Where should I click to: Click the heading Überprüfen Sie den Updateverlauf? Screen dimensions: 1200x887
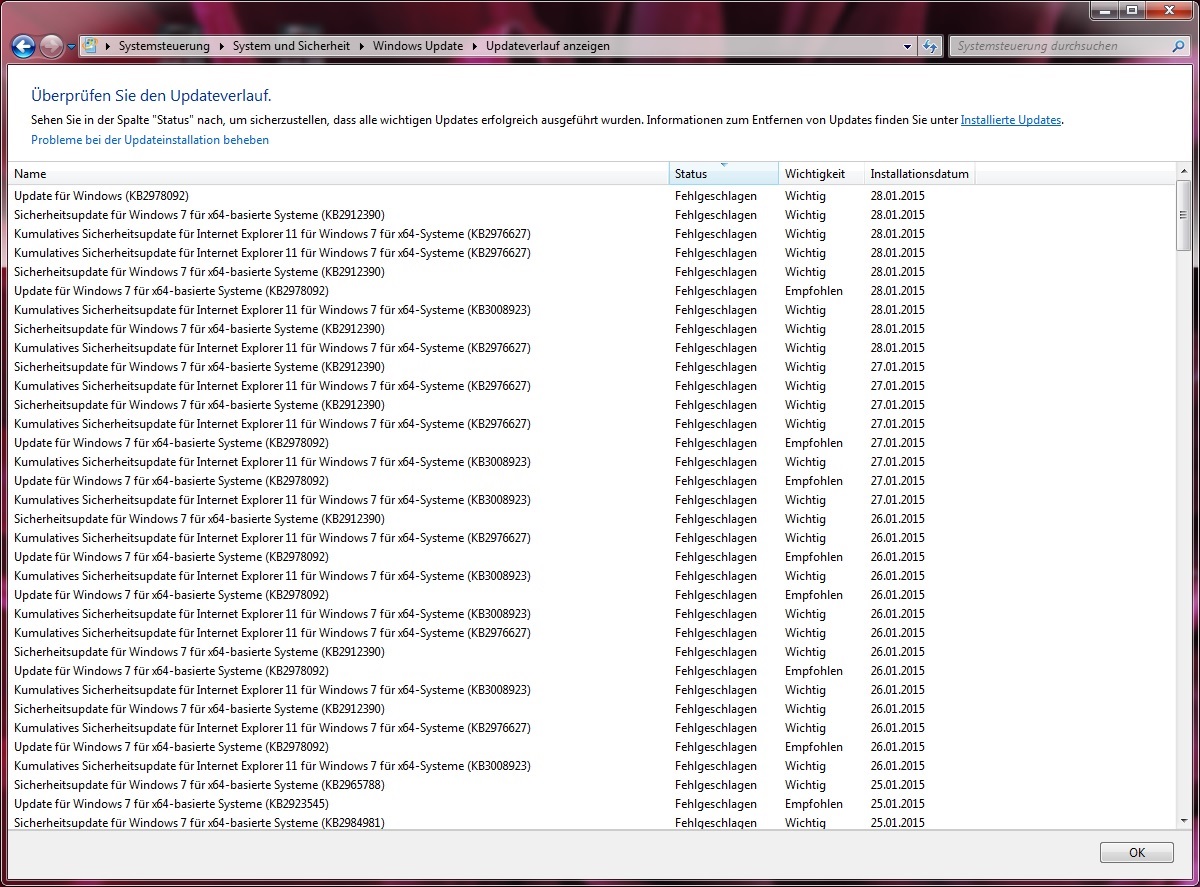[151, 96]
